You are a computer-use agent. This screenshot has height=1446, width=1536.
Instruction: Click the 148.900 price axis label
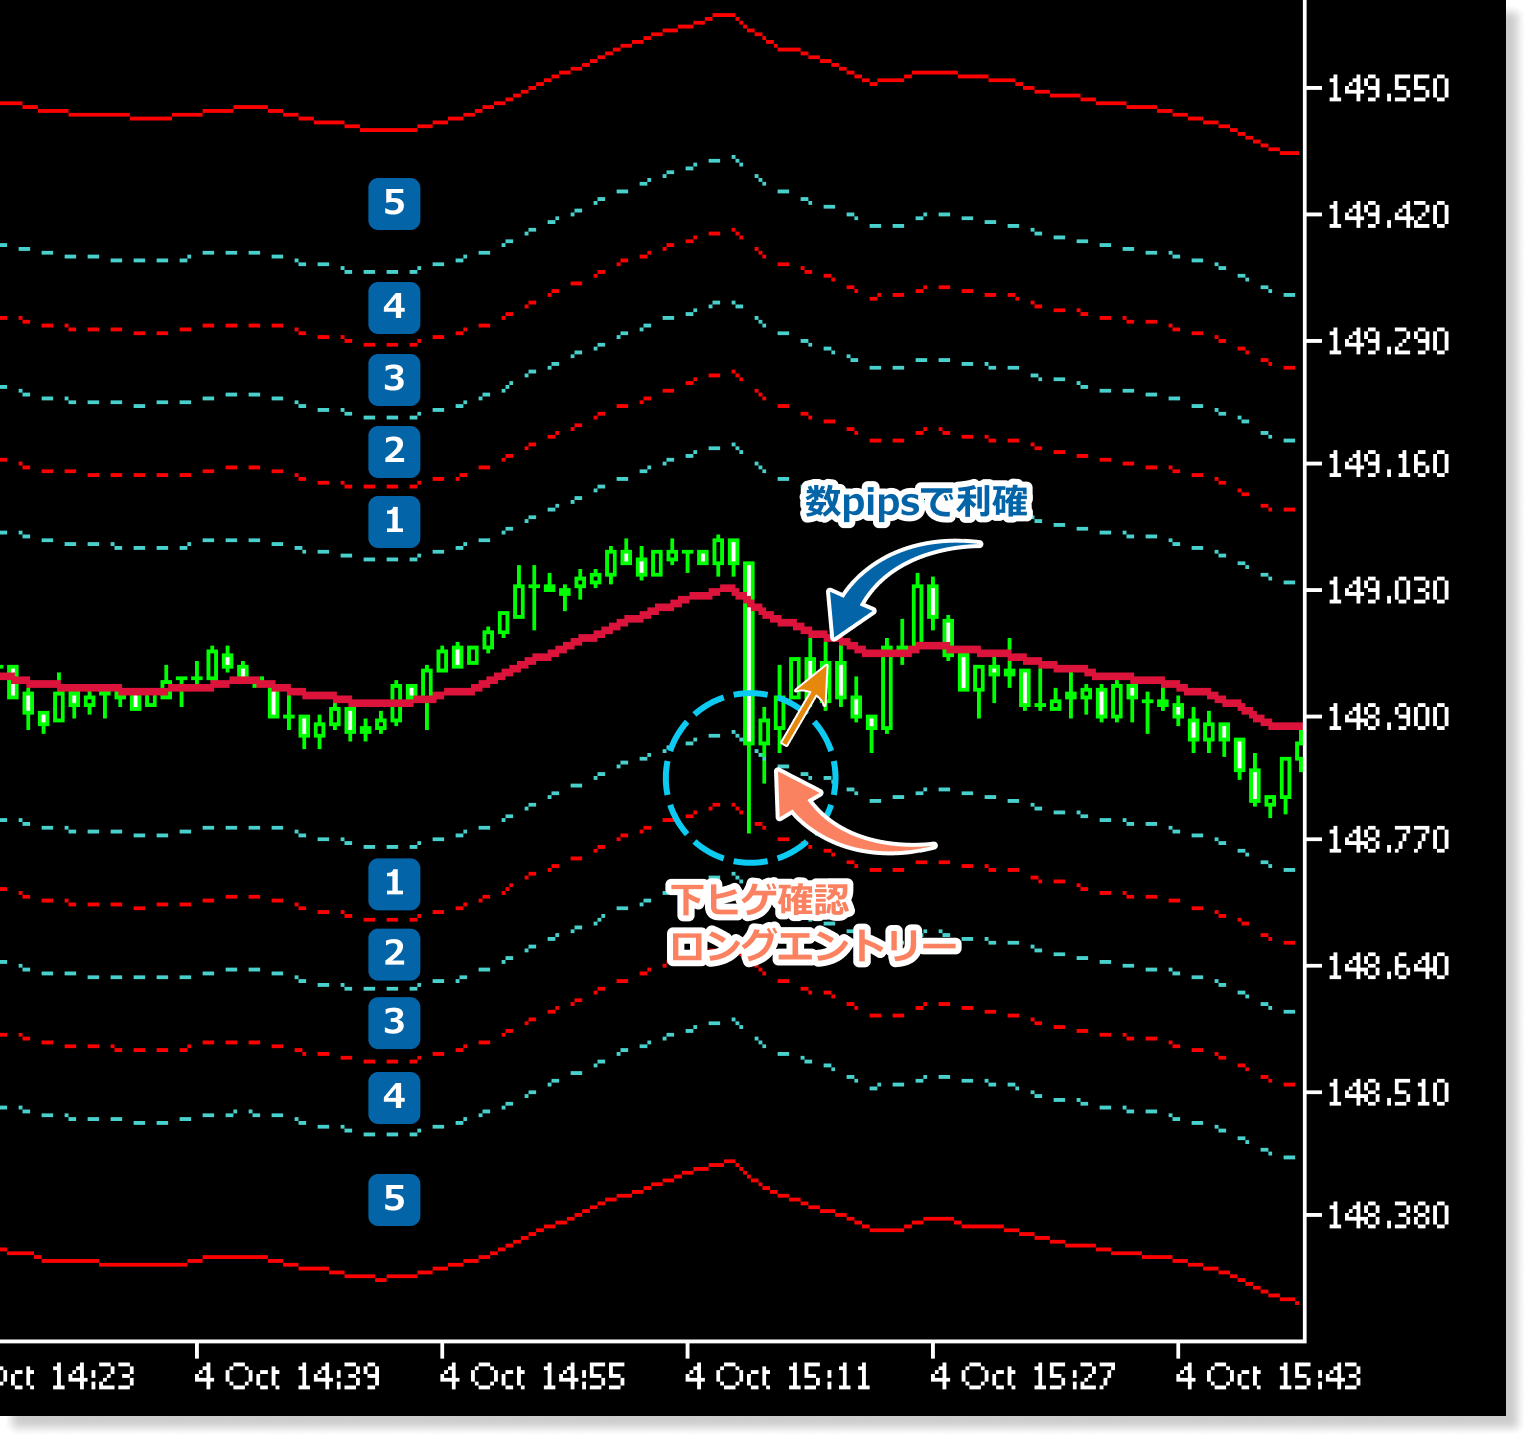coord(1387,717)
